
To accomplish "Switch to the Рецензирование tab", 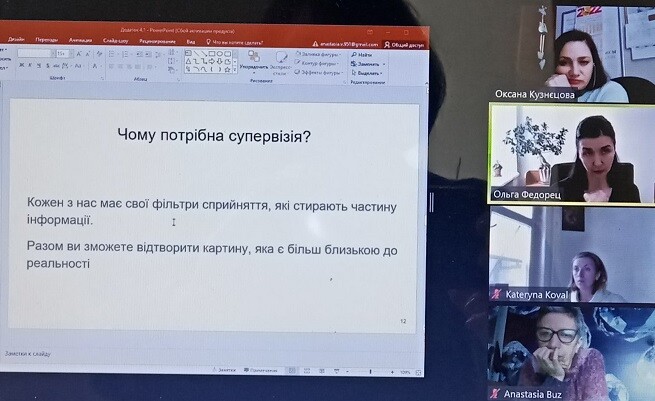I will 157,41.
